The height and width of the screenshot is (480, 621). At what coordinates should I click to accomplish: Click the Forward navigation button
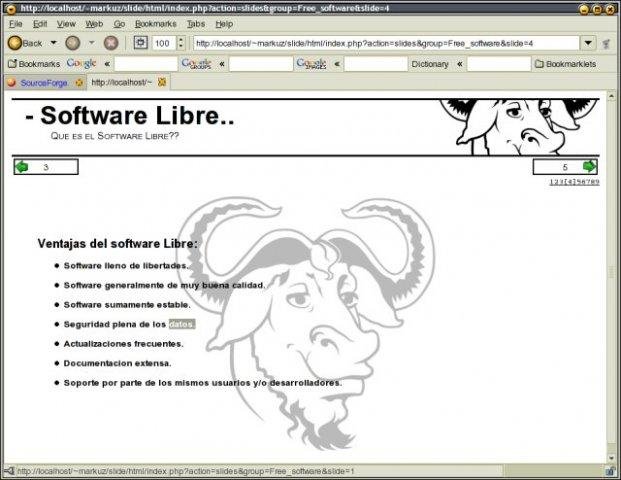[x=73, y=43]
